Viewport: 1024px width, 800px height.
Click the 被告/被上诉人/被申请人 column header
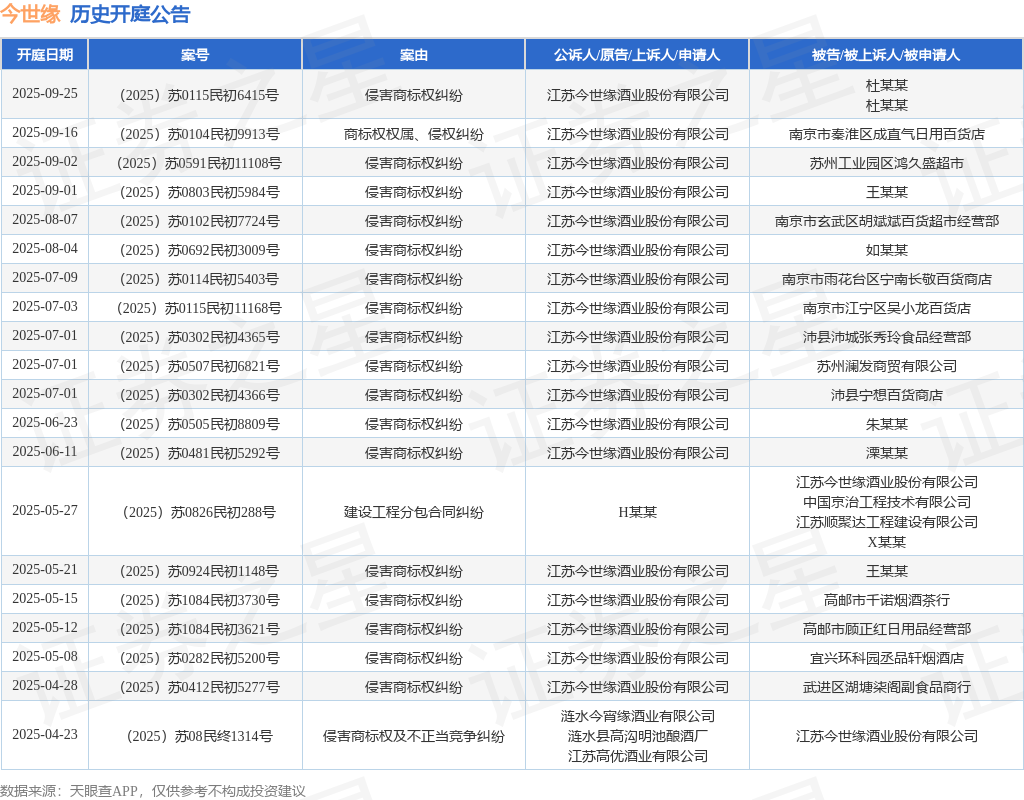pyautogui.click(x=886, y=55)
